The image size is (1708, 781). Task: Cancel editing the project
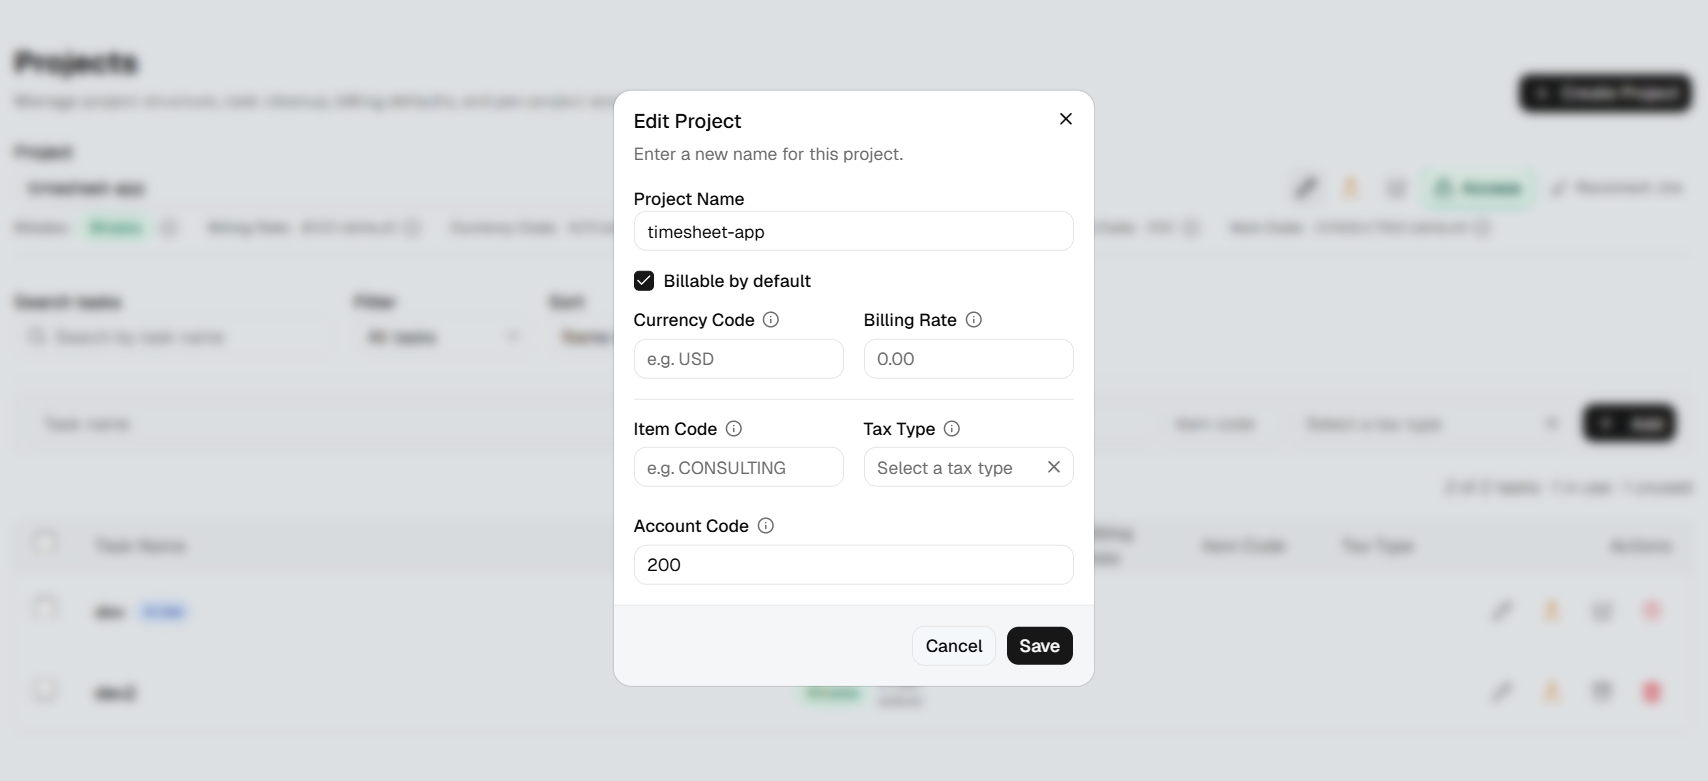tap(954, 646)
